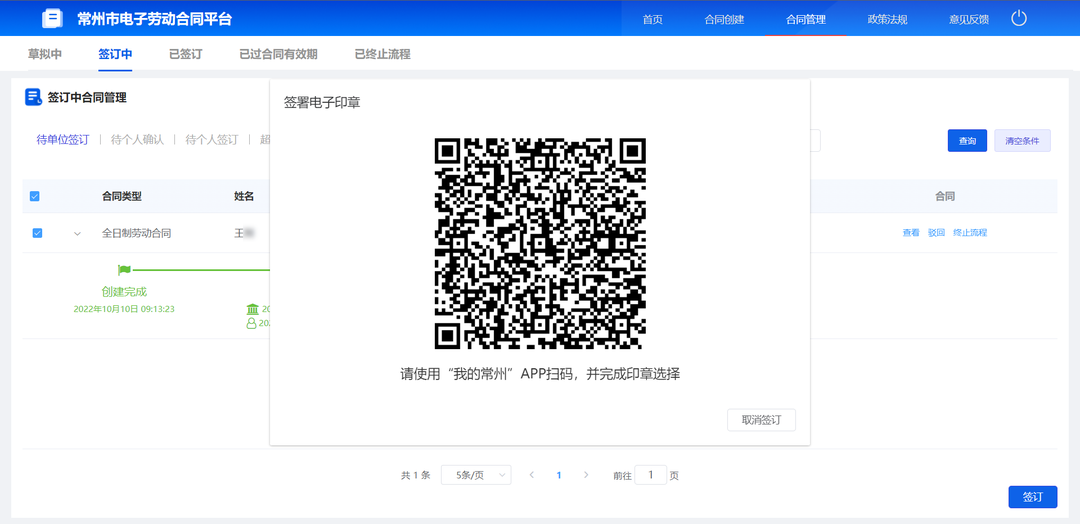The height and width of the screenshot is (524, 1080).
Task: Click the 清空条件 button
Action: click(x=1022, y=140)
